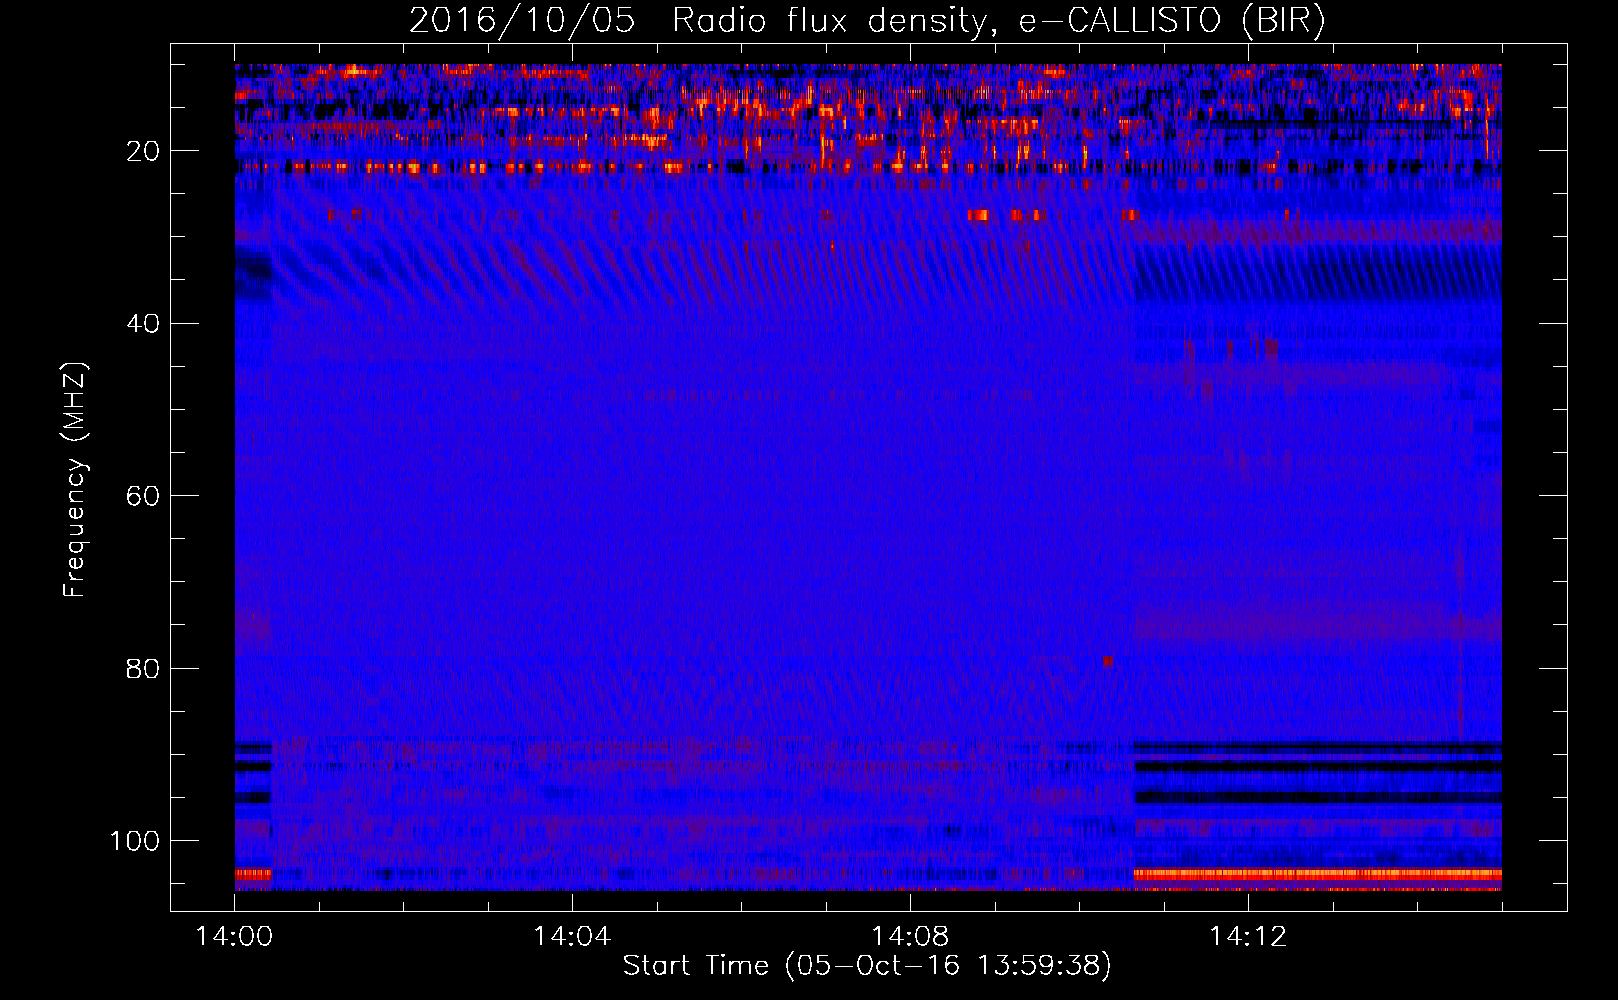Click the '40' frequency tick label
Screen dimensions: 1618x1000
pyautogui.click(x=144, y=324)
